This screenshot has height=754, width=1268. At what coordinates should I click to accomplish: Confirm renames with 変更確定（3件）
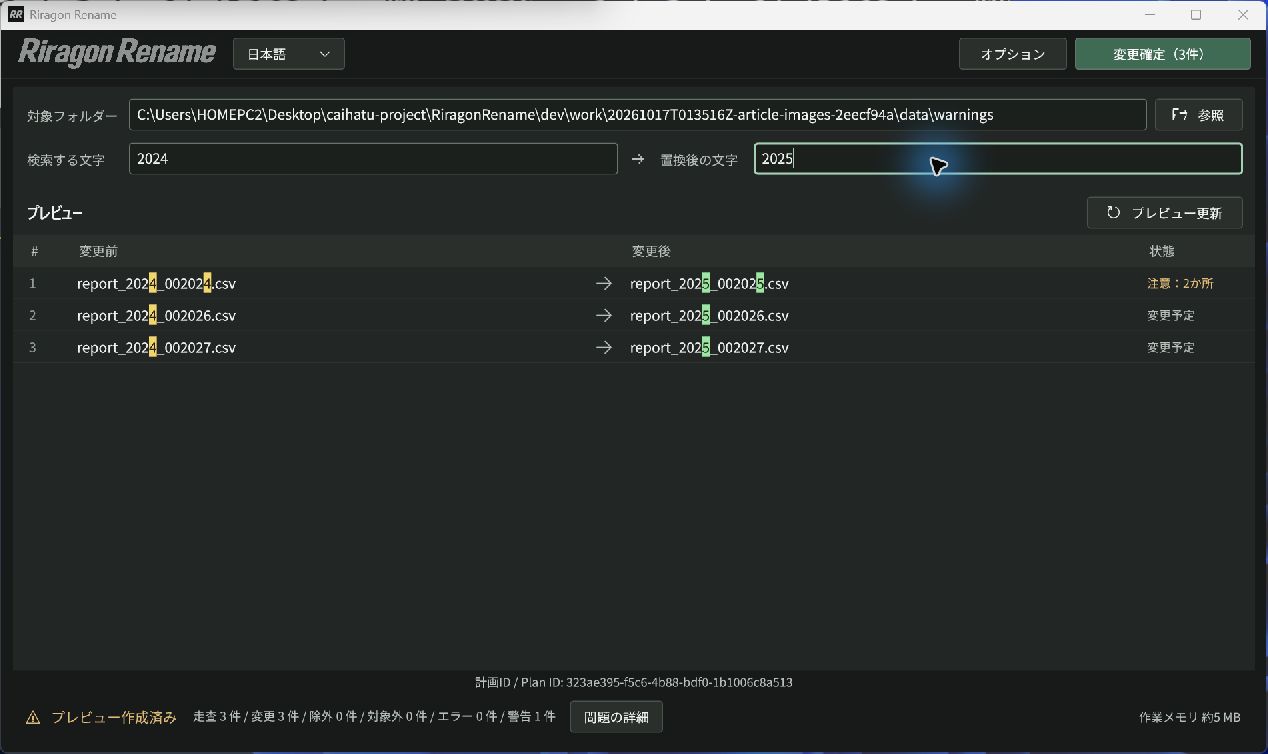point(1162,54)
